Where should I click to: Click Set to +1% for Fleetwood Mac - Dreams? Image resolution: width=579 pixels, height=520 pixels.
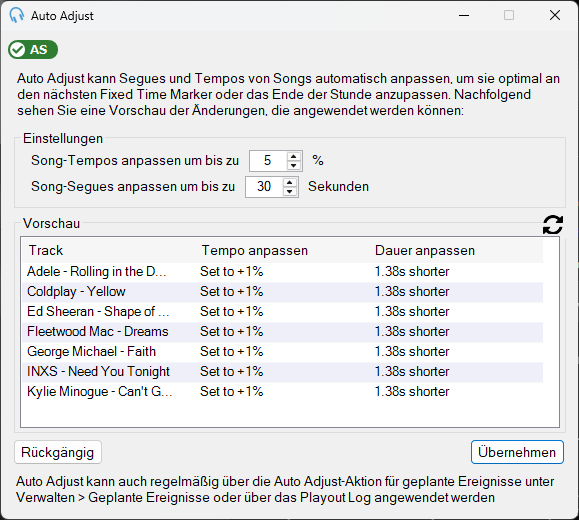(x=232, y=331)
